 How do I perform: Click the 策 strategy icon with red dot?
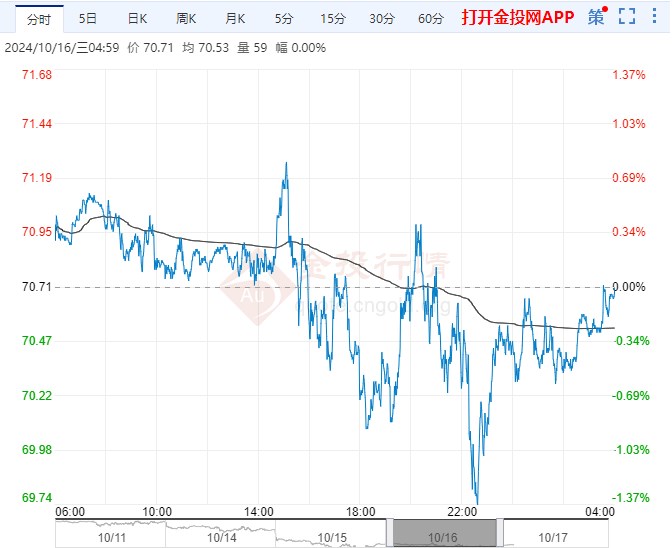coord(596,17)
